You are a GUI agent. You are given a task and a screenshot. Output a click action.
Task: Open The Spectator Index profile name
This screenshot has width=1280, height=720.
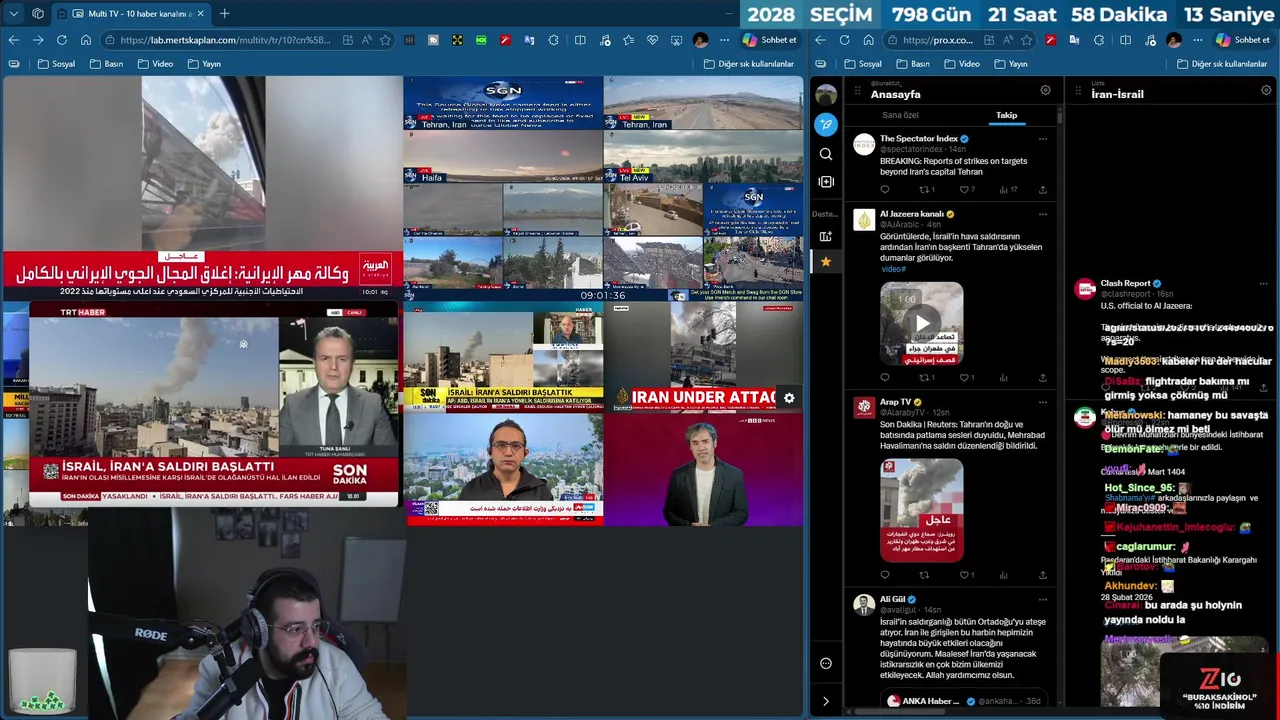click(x=919, y=139)
